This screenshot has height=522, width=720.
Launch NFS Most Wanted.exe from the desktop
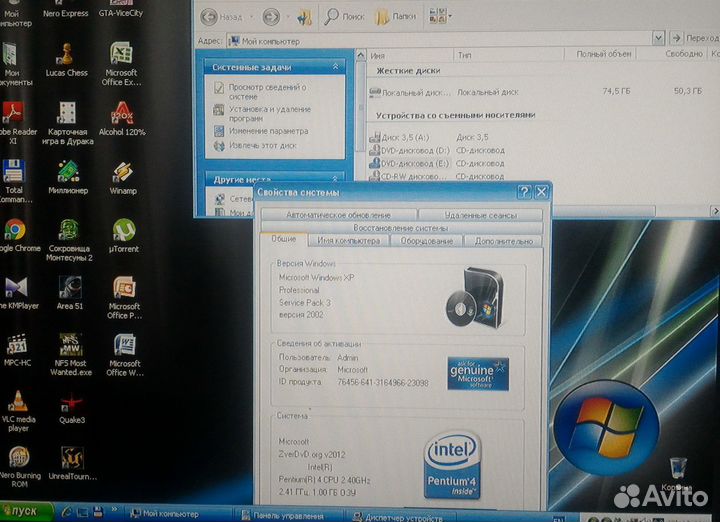click(71, 354)
